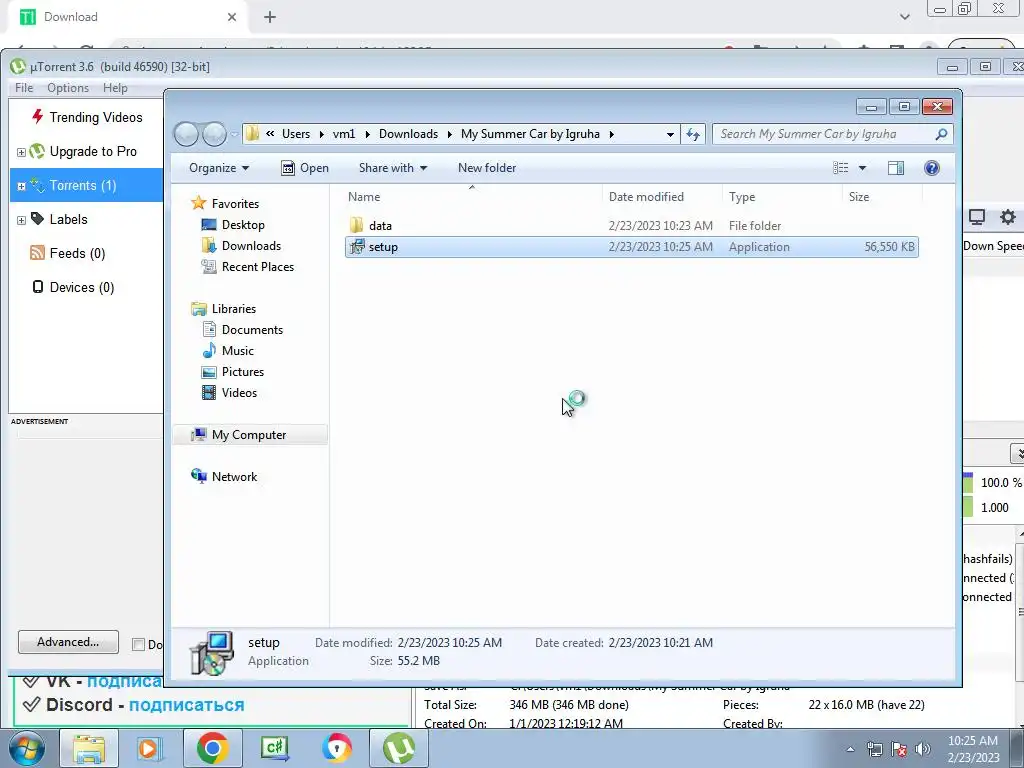1024x768 pixels.
Task: Click the volume speaker tray icon
Action: point(923,749)
